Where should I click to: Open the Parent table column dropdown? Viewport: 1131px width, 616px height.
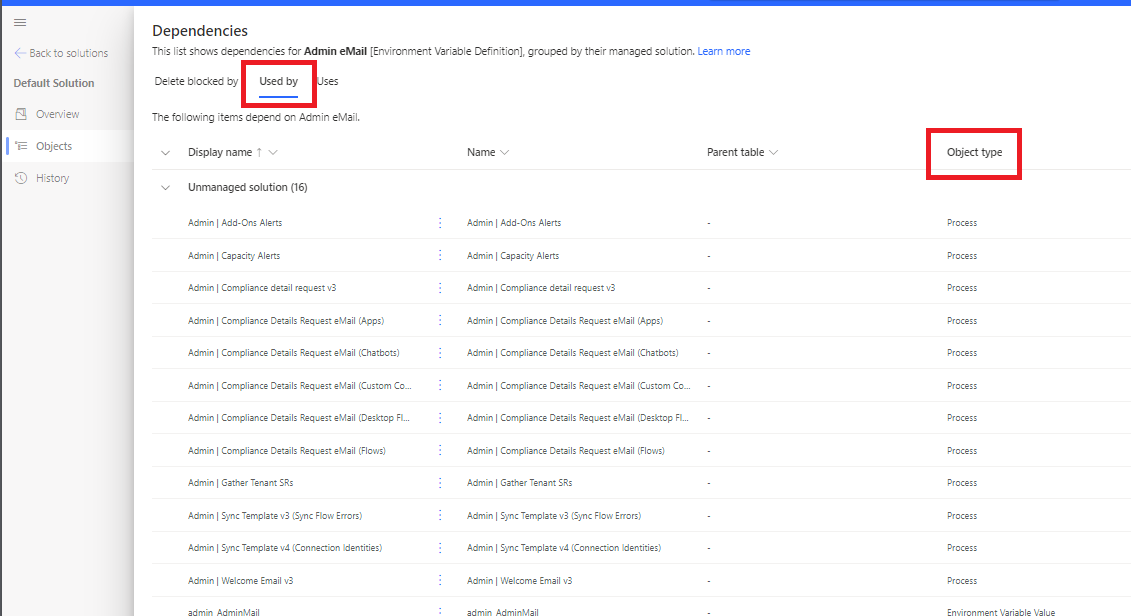coord(773,152)
